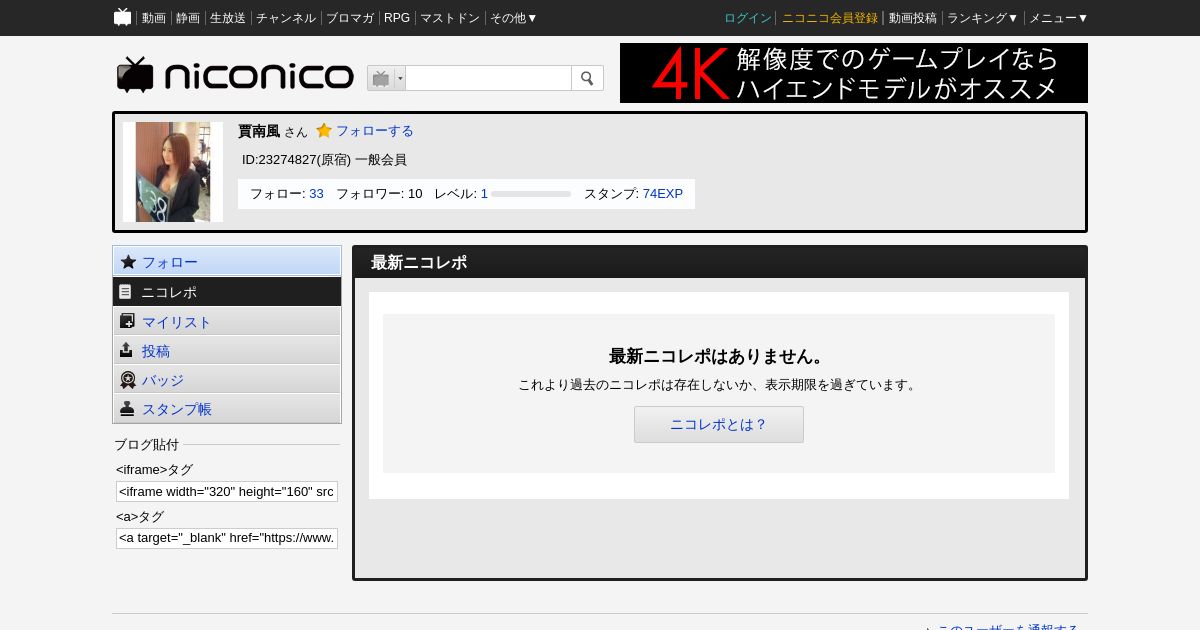Click the 投稿 upload icon
Screen dimensions: 1200x630
click(126, 350)
